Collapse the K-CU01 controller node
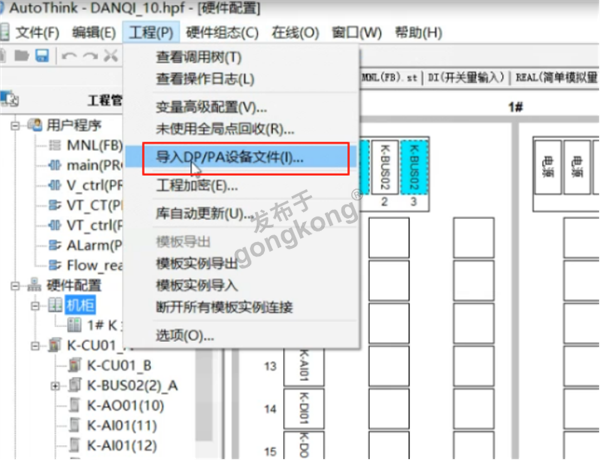Viewport: 600px width, 460px height. (35, 346)
